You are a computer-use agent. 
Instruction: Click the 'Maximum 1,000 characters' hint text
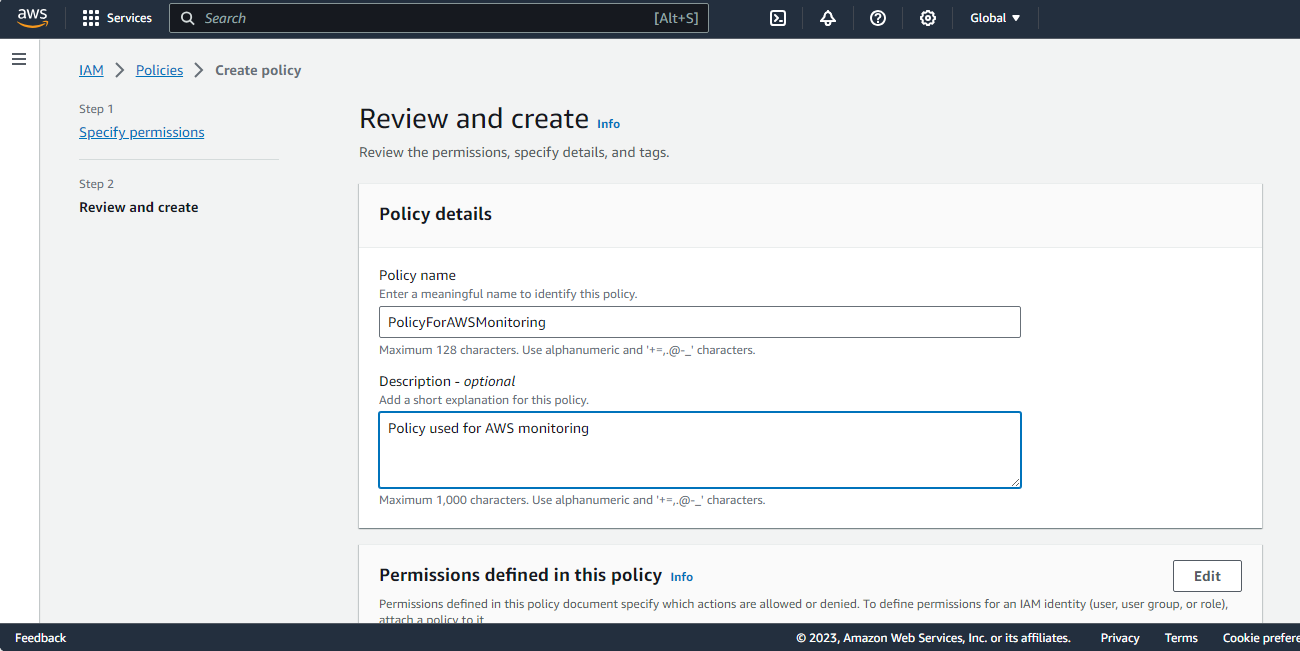pyautogui.click(x=572, y=500)
